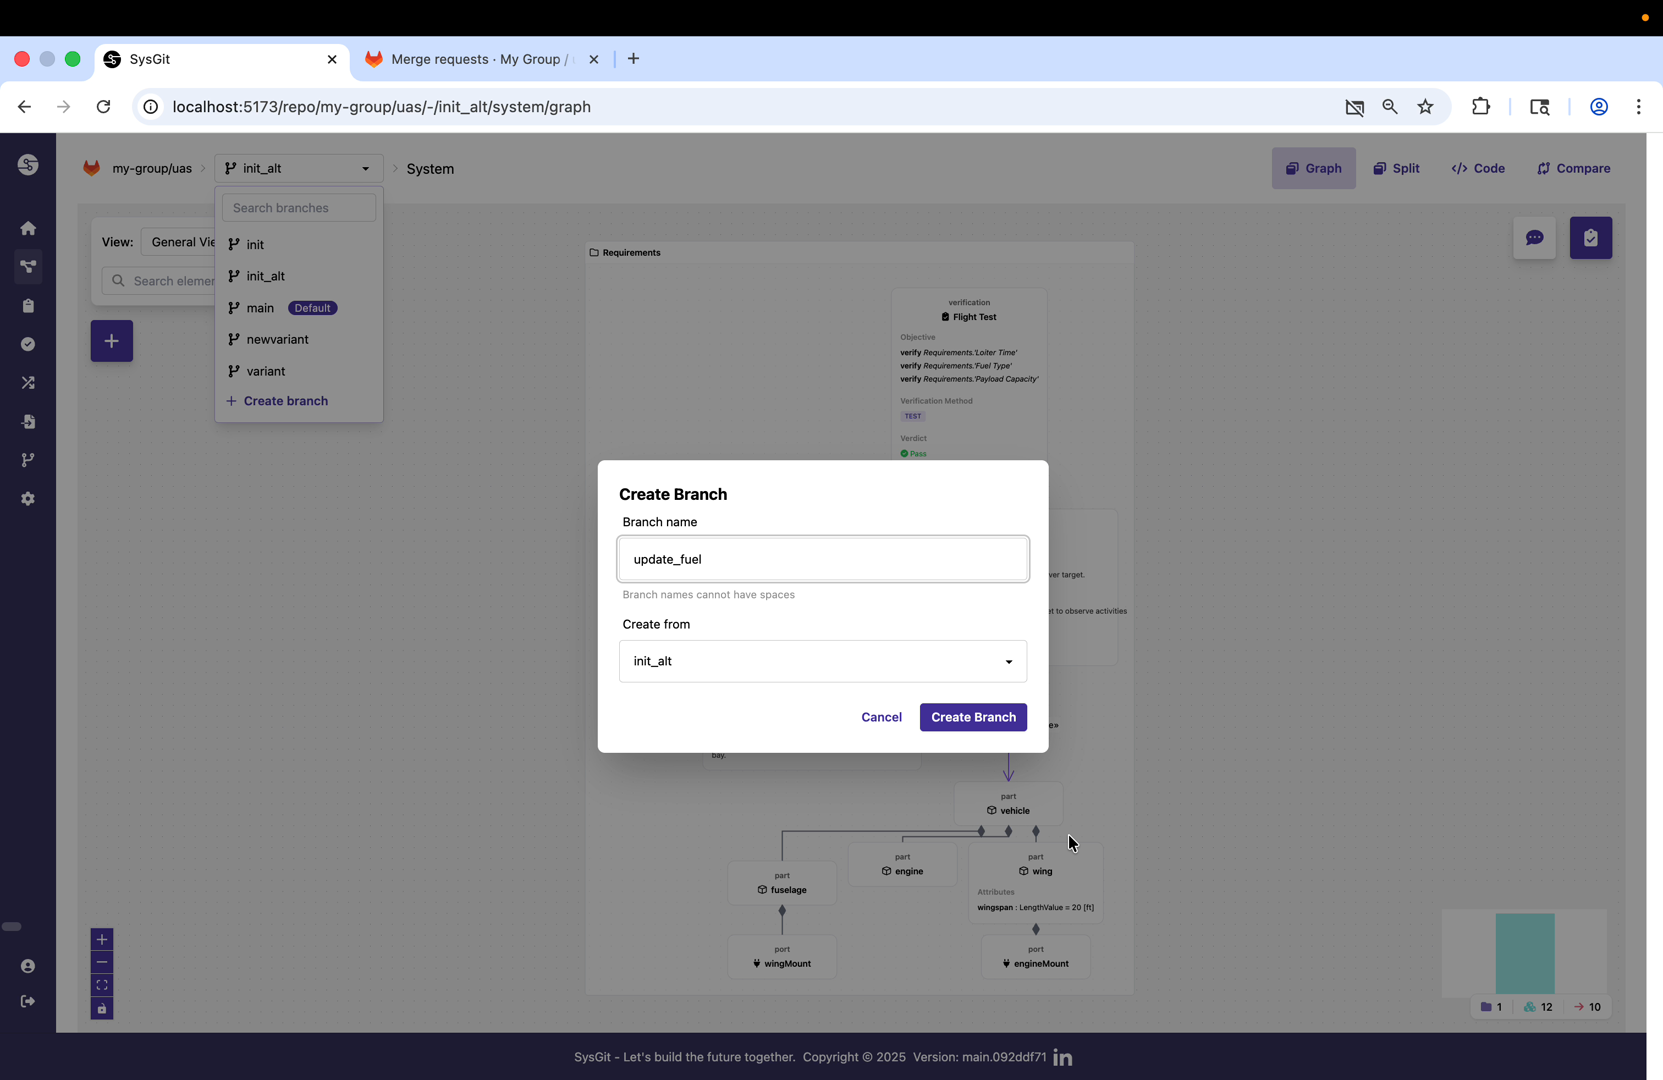Click the 'Search branches' input field
The height and width of the screenshot is (1080, 1663).
pos(297,207)
